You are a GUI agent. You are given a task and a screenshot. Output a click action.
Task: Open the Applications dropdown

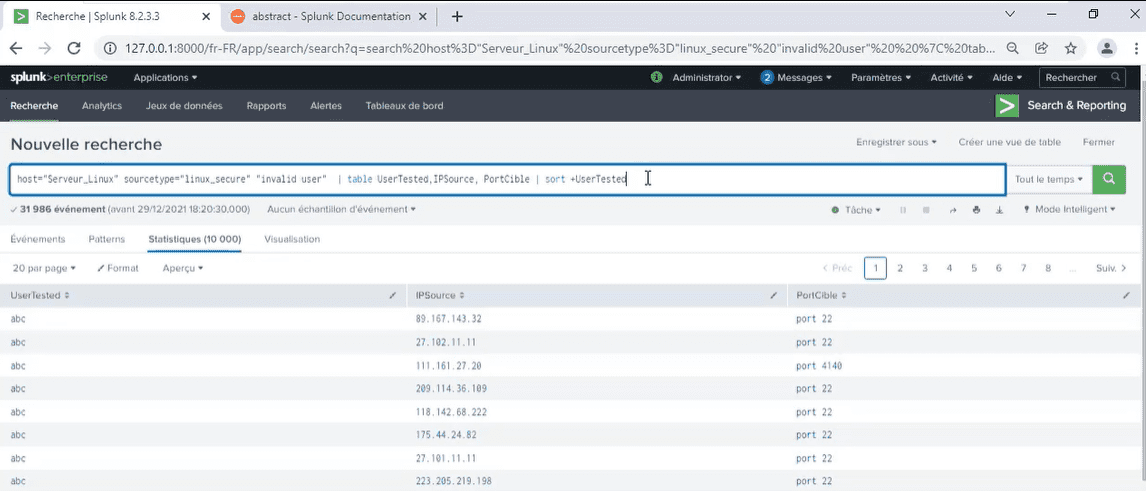click(165, 77)
